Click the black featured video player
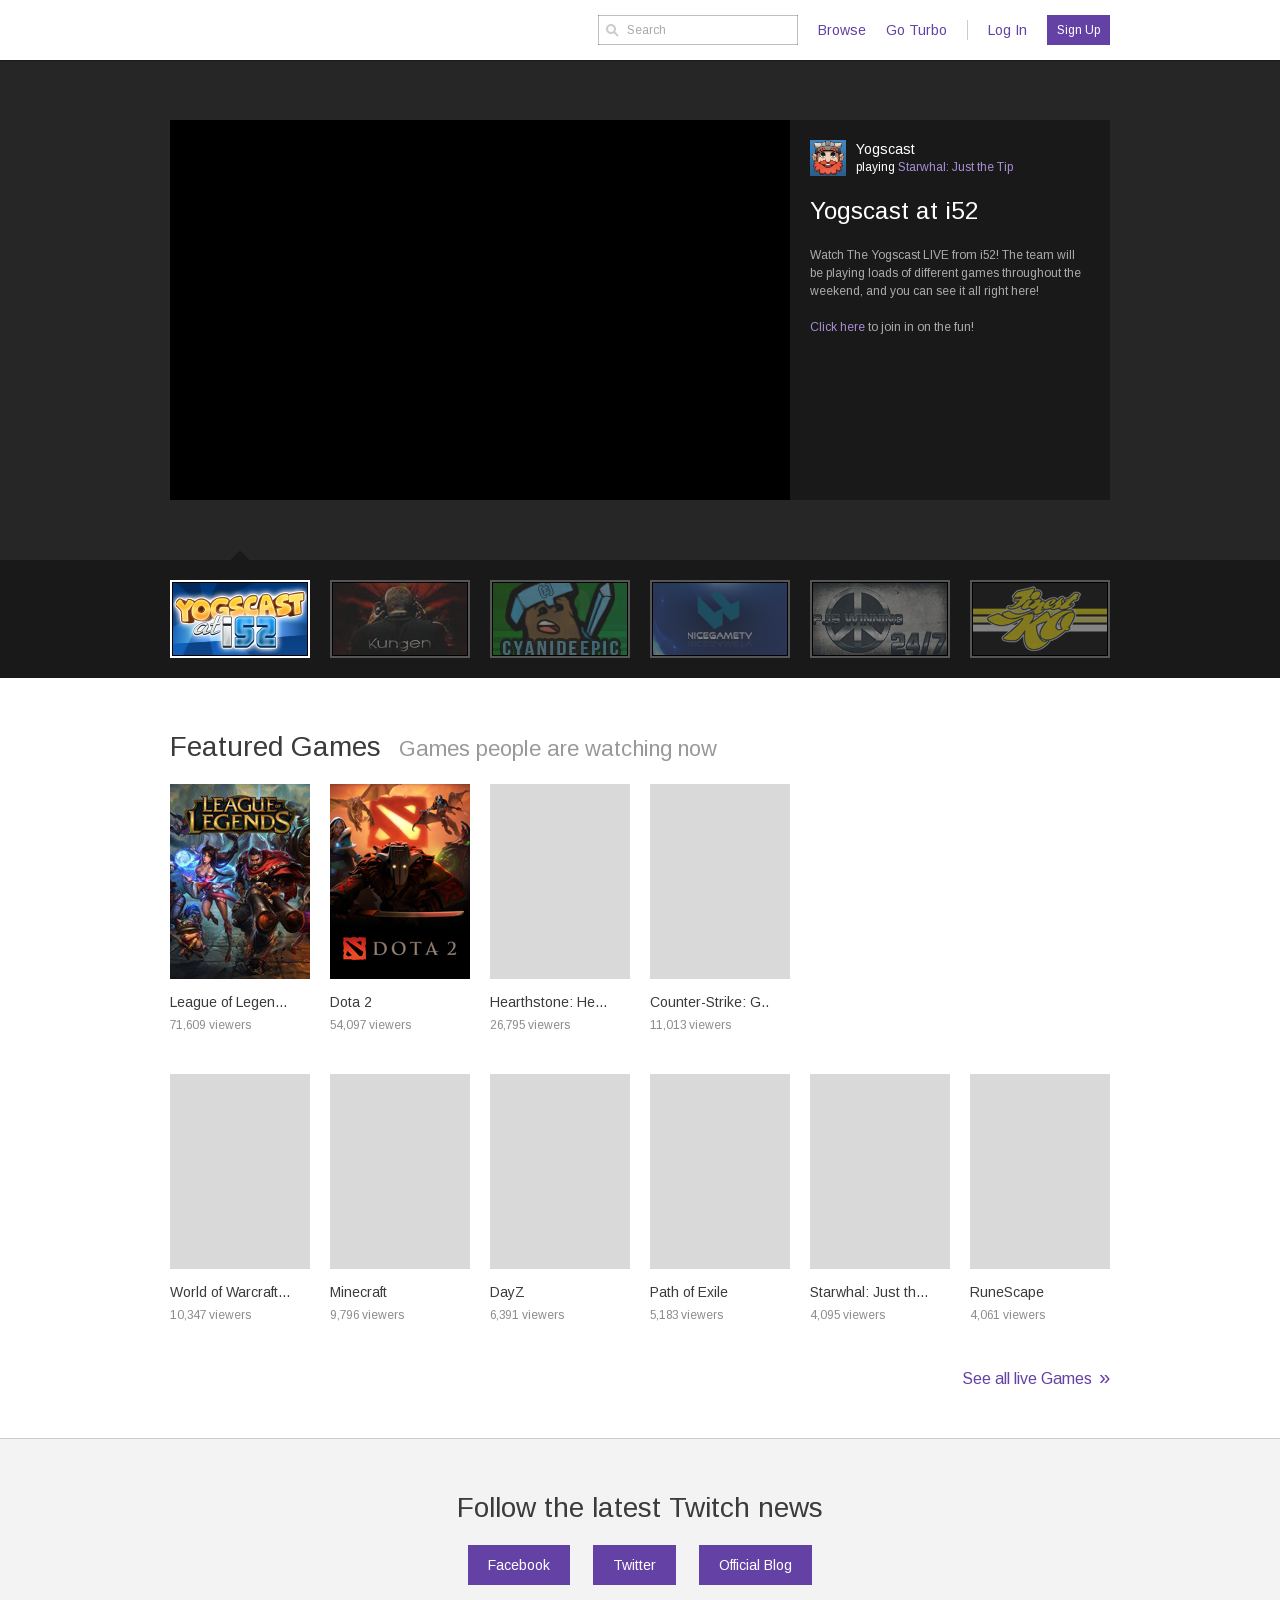 click(480, 310)
